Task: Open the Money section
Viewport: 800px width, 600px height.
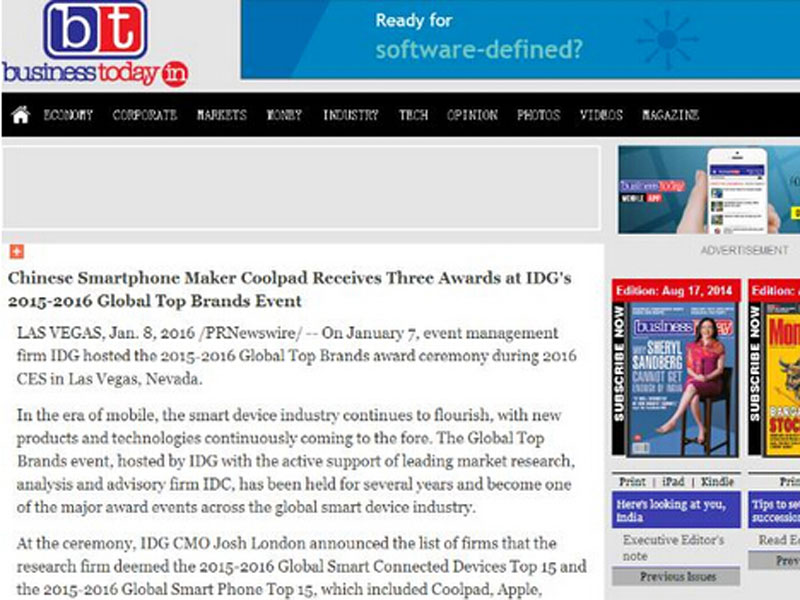Action: click(x=284, y=115)
